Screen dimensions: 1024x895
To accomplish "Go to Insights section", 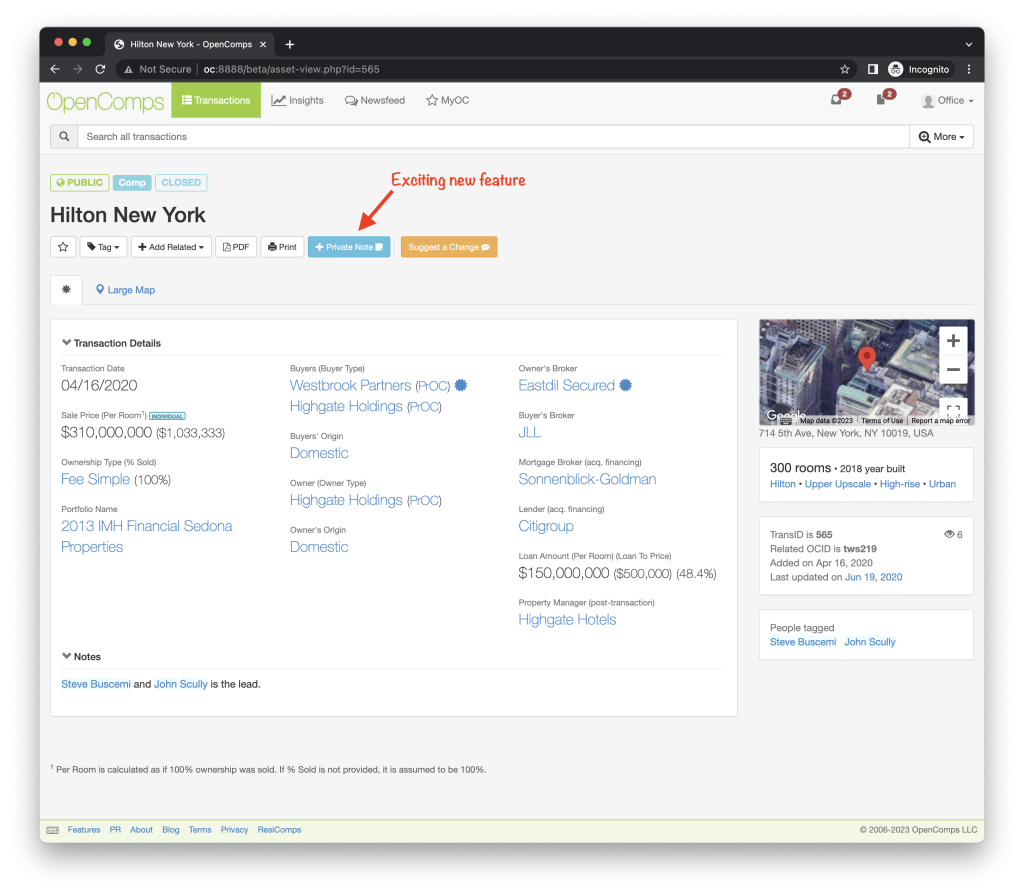I will pyautogui.click(x=298, y=100).
